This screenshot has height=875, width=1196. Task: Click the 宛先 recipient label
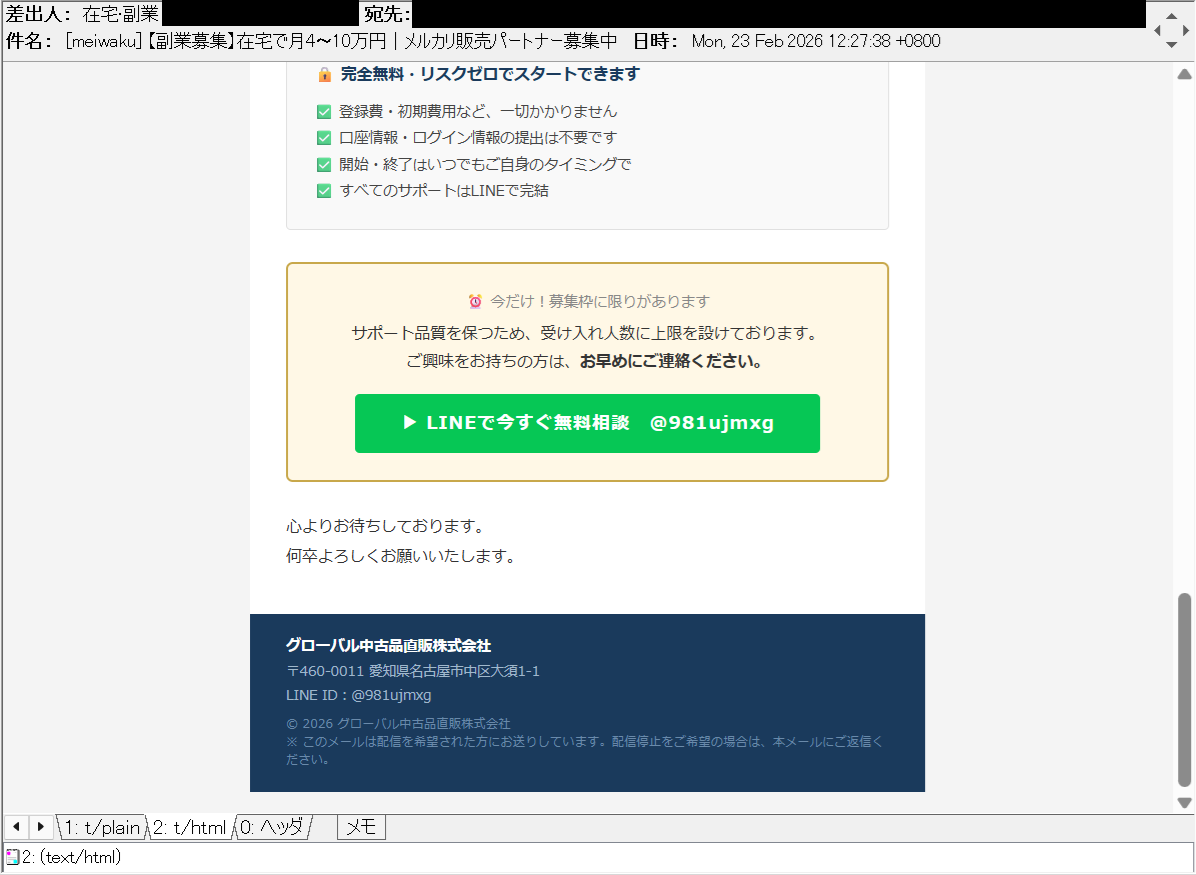pos(387,14)
